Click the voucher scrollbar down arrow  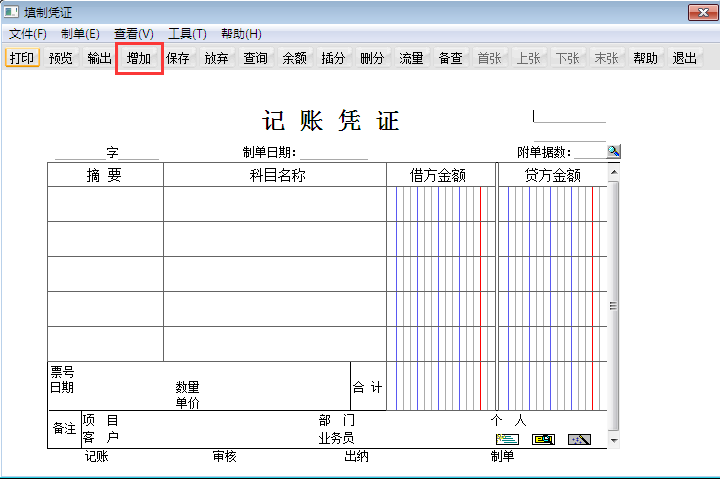pos(613,440)
